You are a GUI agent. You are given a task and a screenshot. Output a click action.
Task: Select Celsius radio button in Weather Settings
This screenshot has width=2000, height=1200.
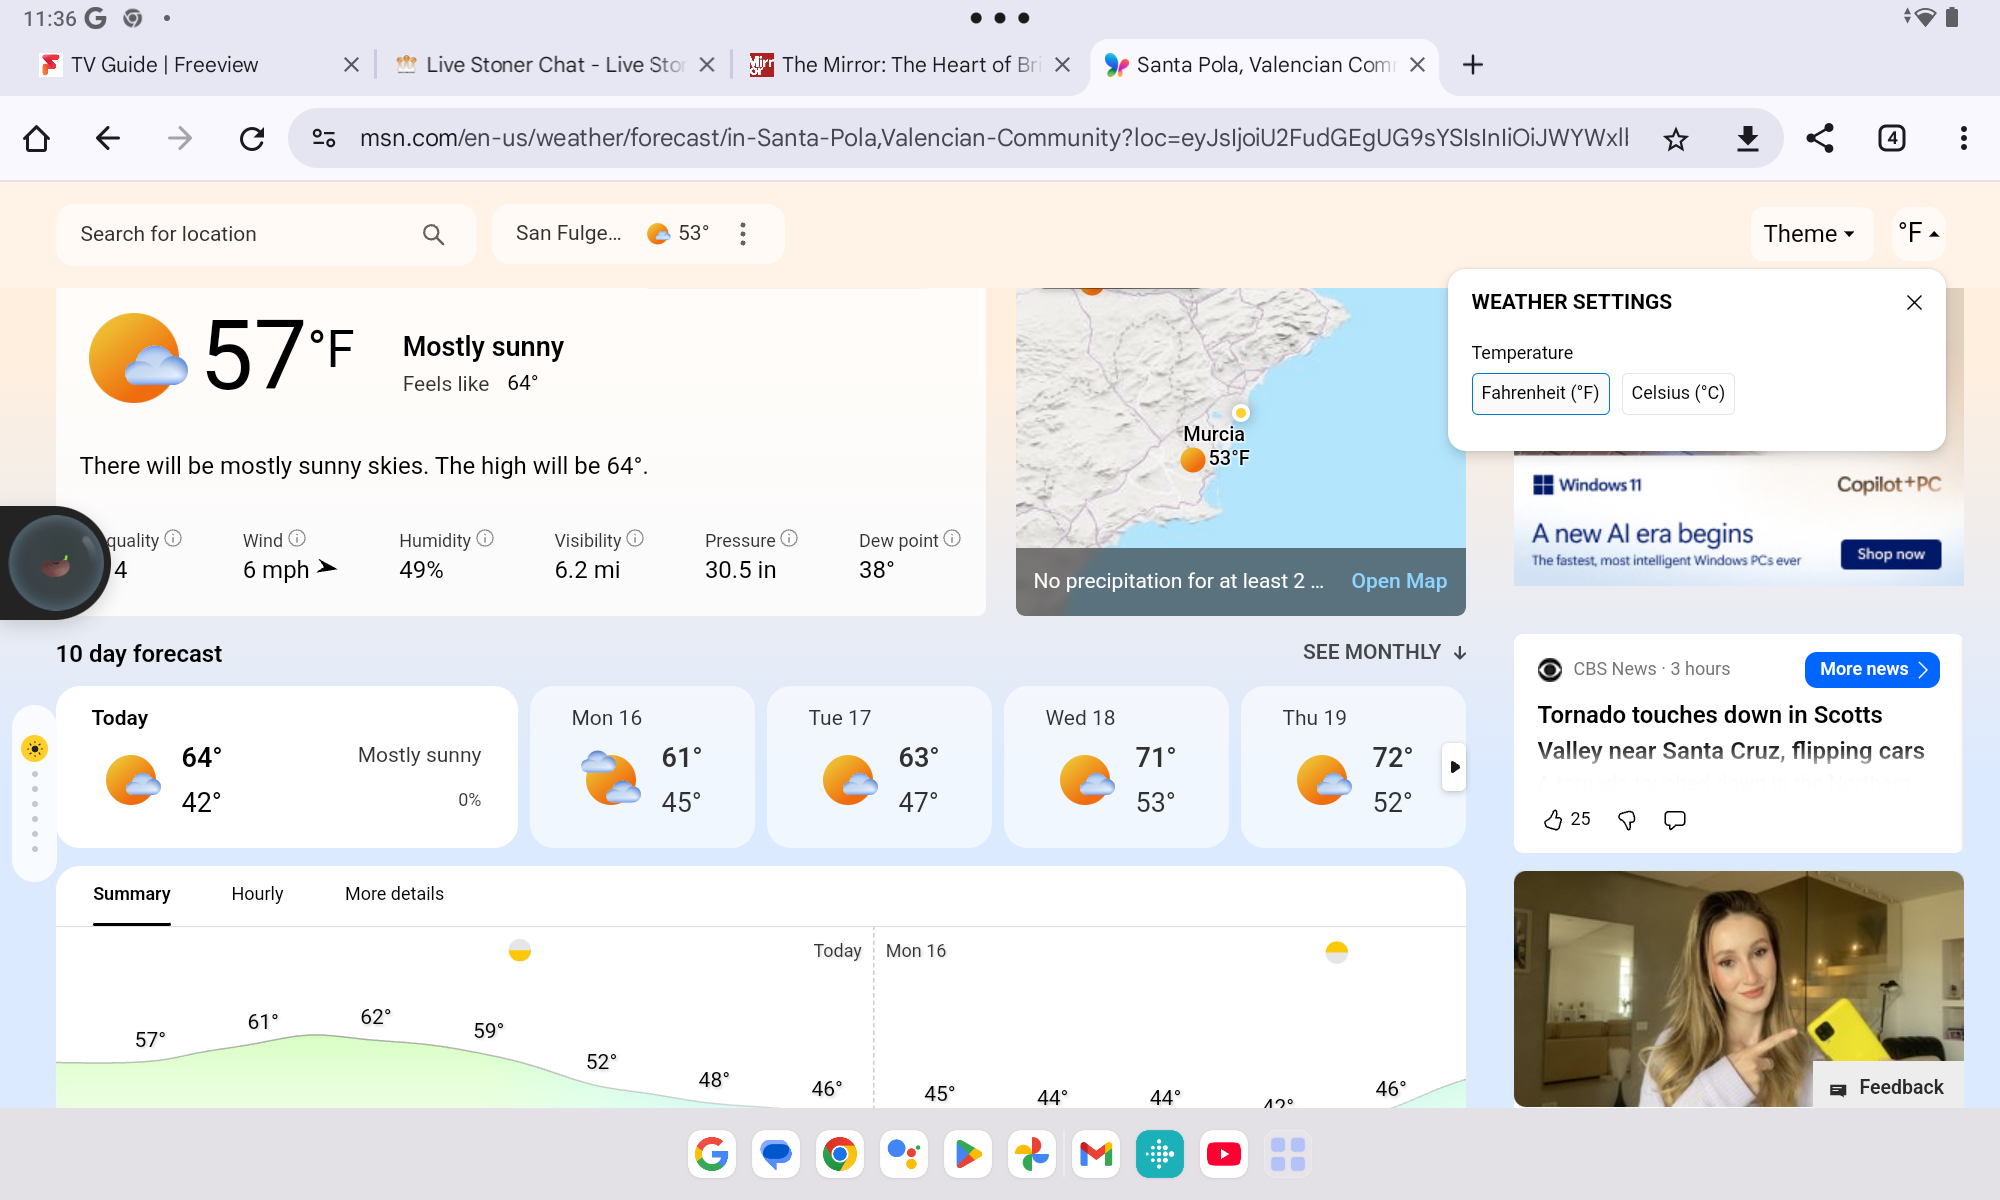(x=1679, y=393)
